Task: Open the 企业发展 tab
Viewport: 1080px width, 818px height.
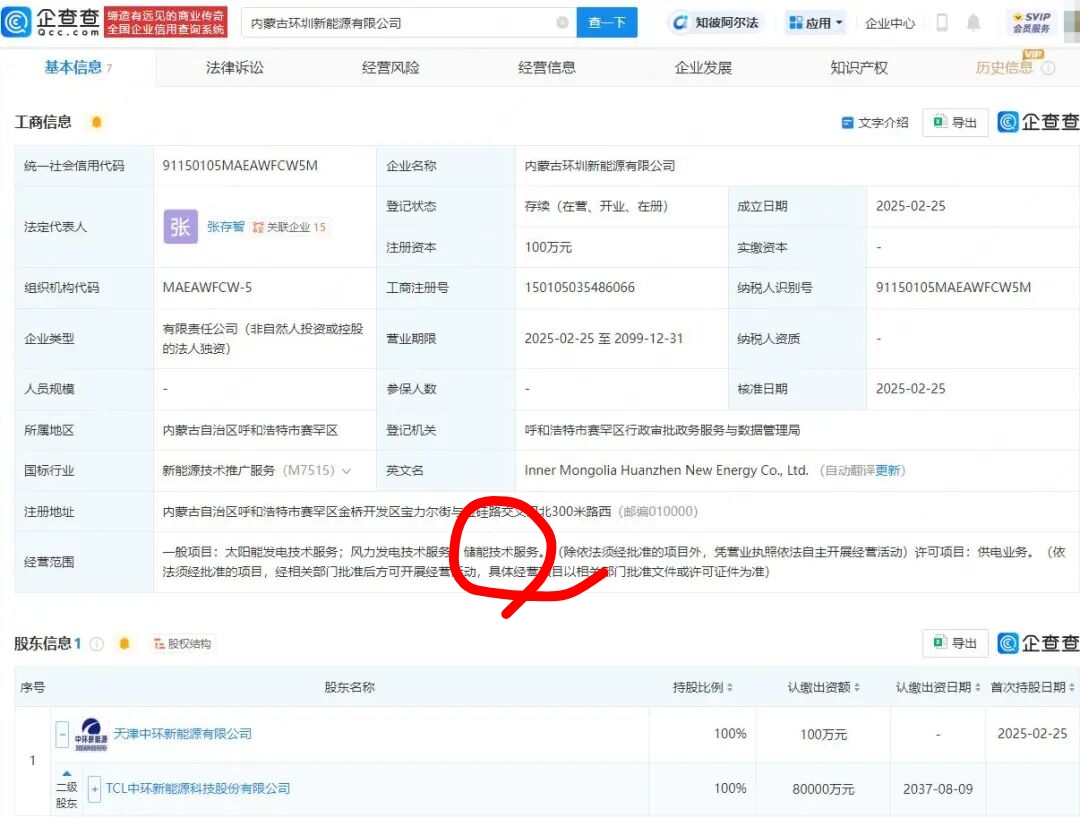Action: tap(703, 67)
